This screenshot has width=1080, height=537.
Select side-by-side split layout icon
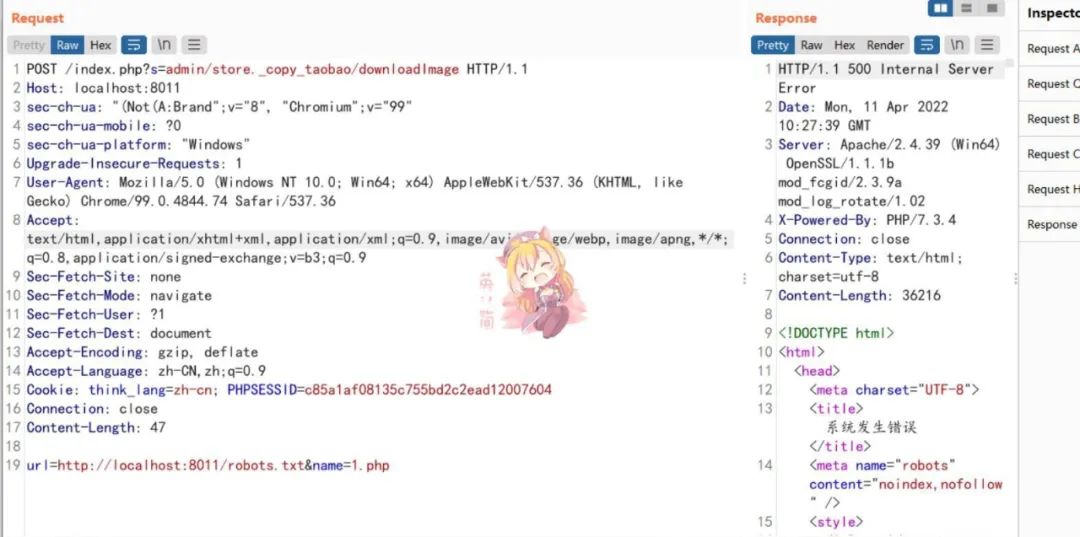click(940, 8)
